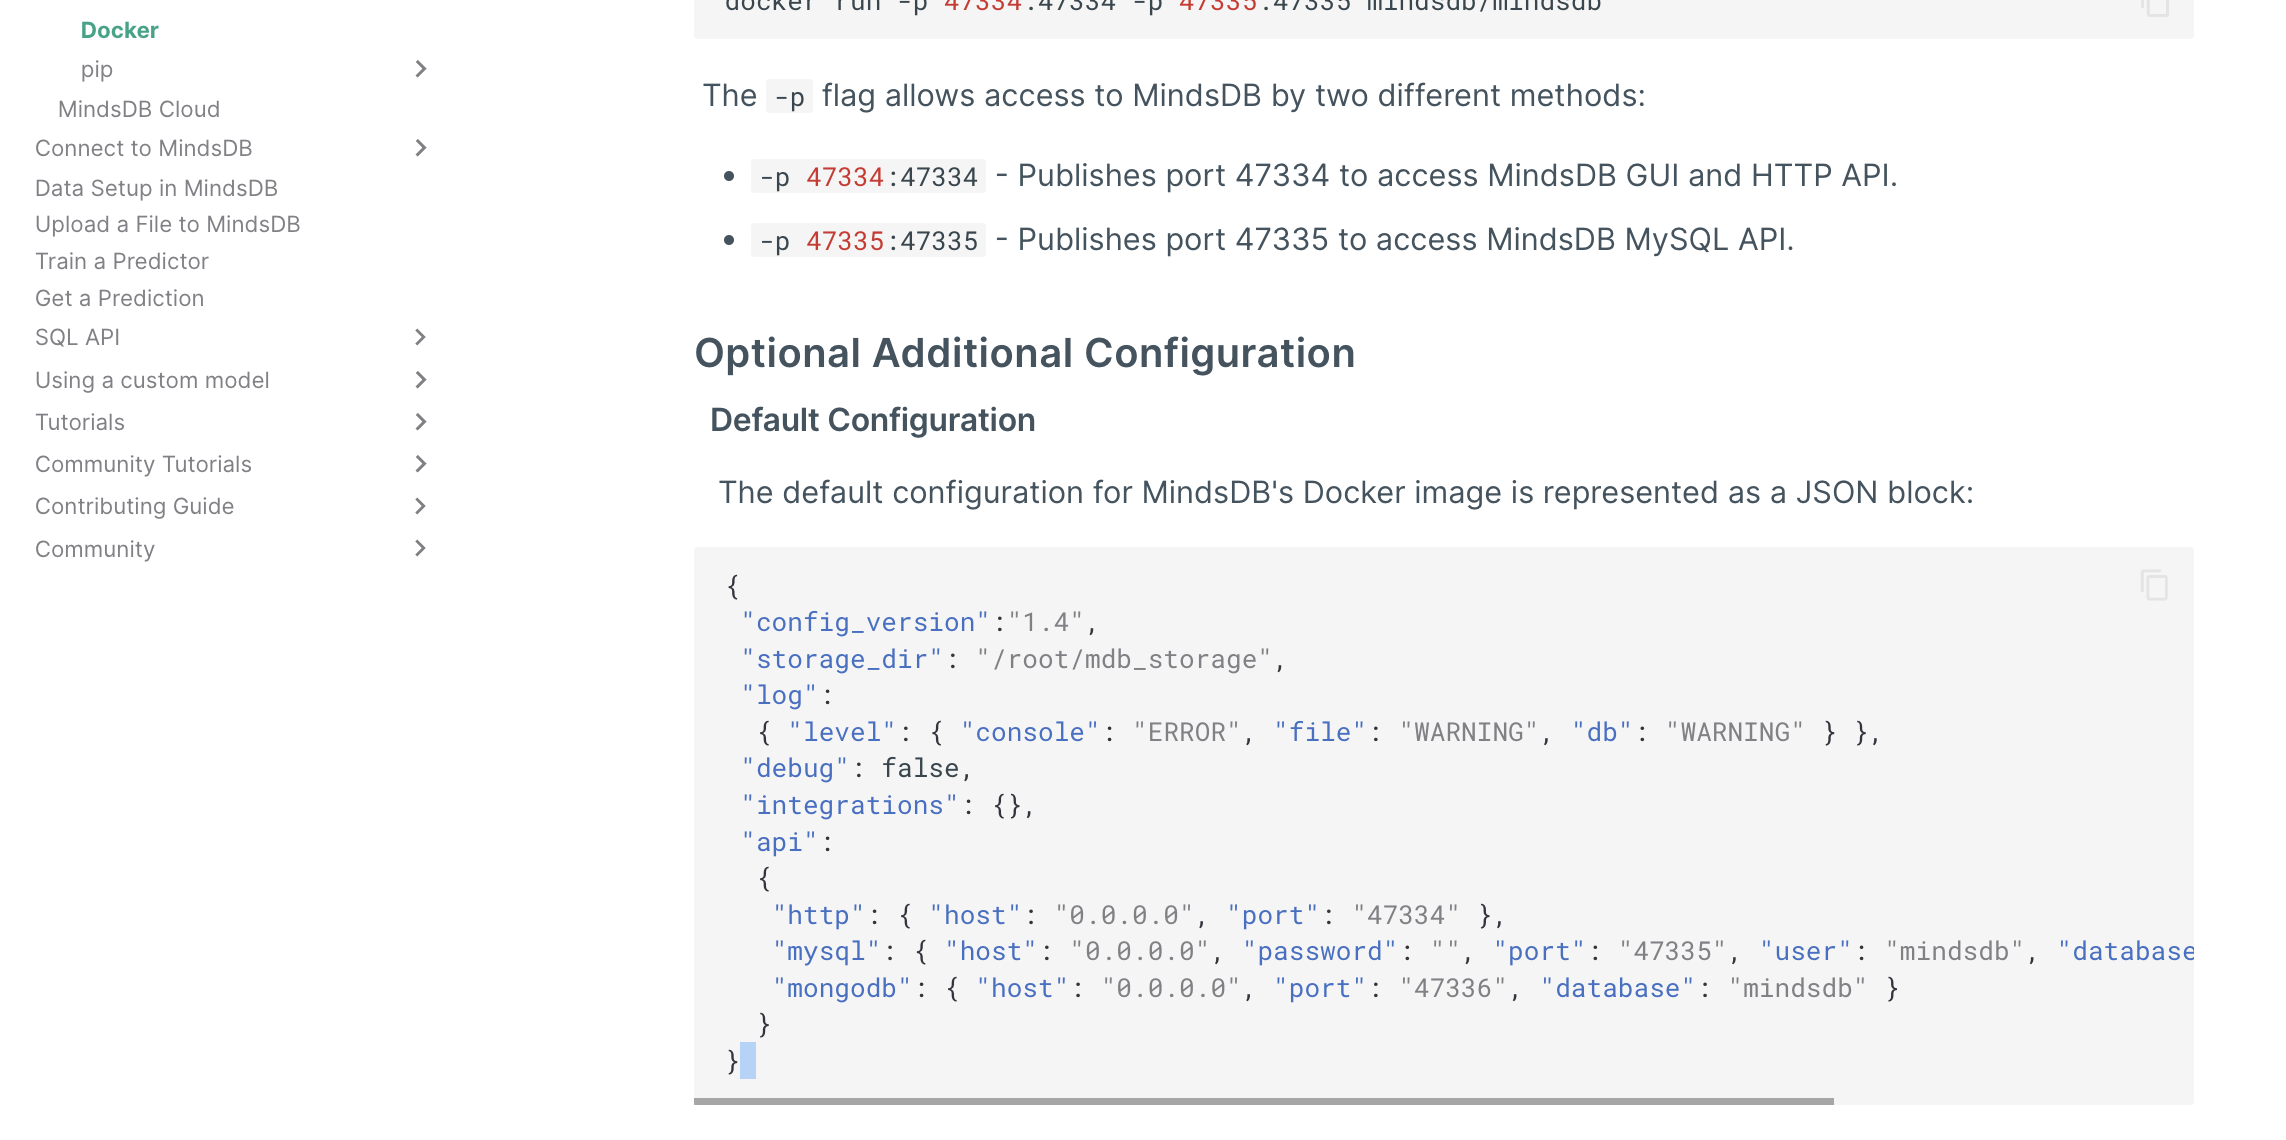The width and height of the screenshot is (2286, 1140).
Task: Open the Community section link
Action: 95,549
